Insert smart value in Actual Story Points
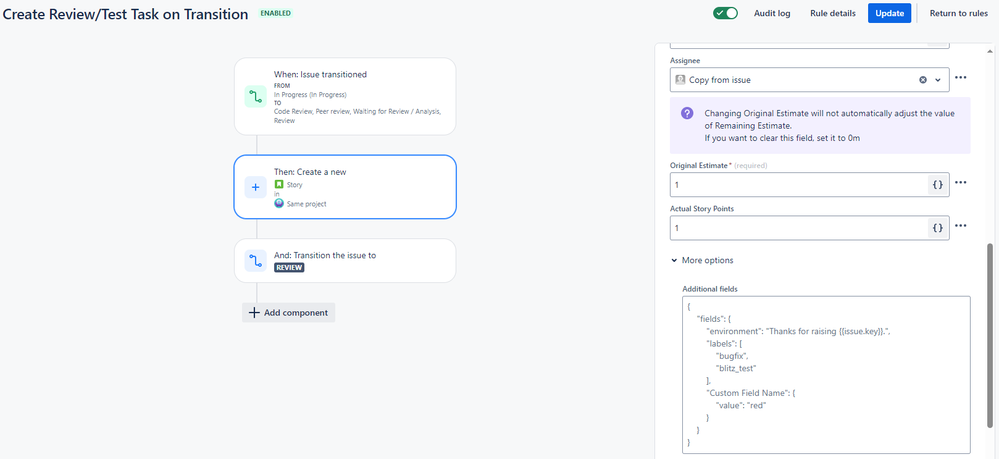 [x=937, y=228]
